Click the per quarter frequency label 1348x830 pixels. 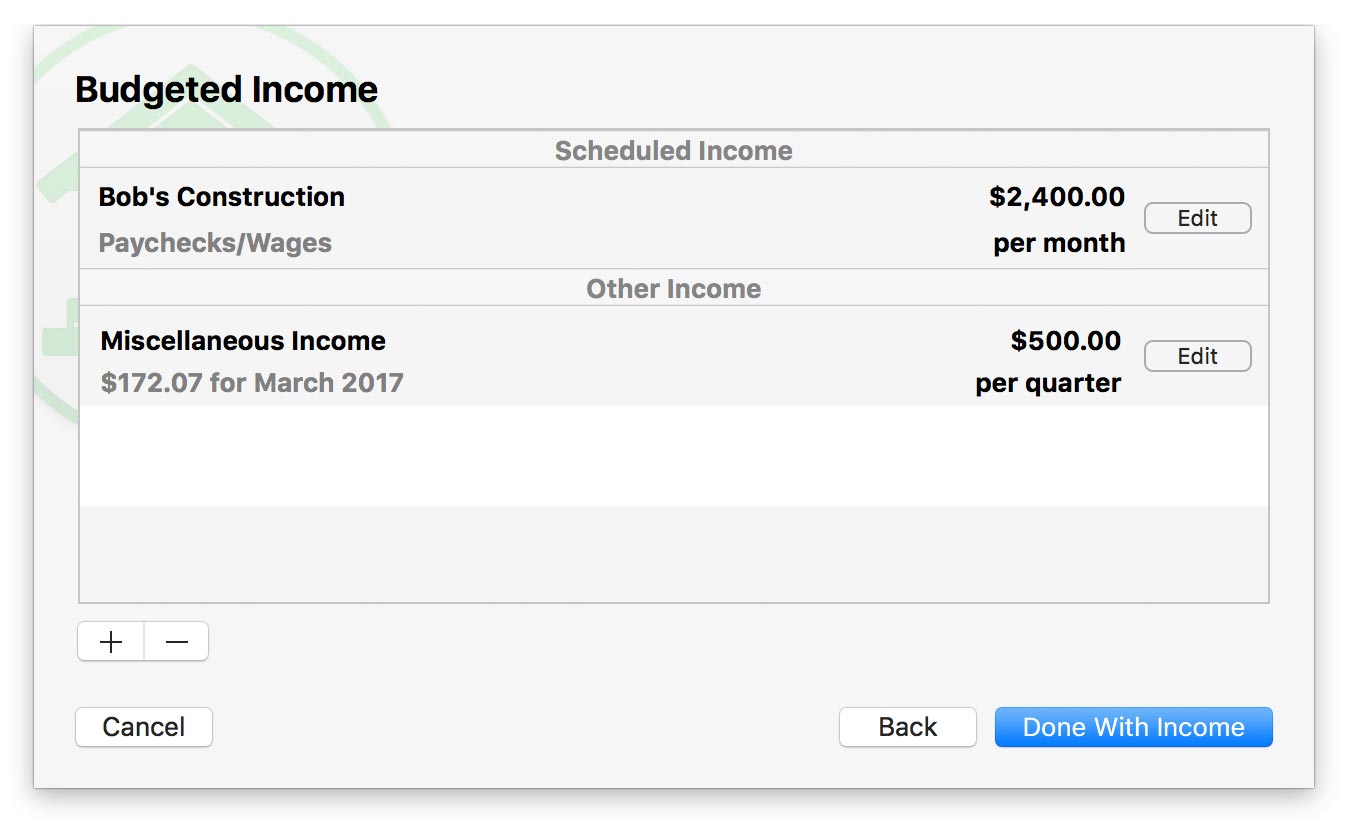1048,383
